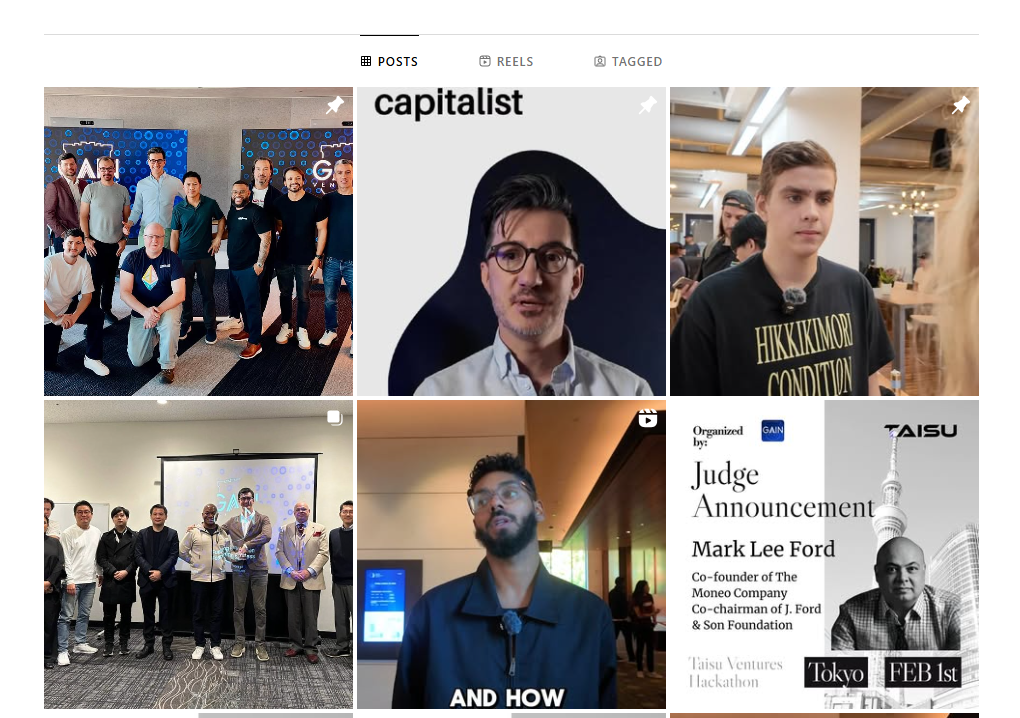Click the Tokyo label in hackathon post
1020x718 pixels.
[x=836, y=672]
